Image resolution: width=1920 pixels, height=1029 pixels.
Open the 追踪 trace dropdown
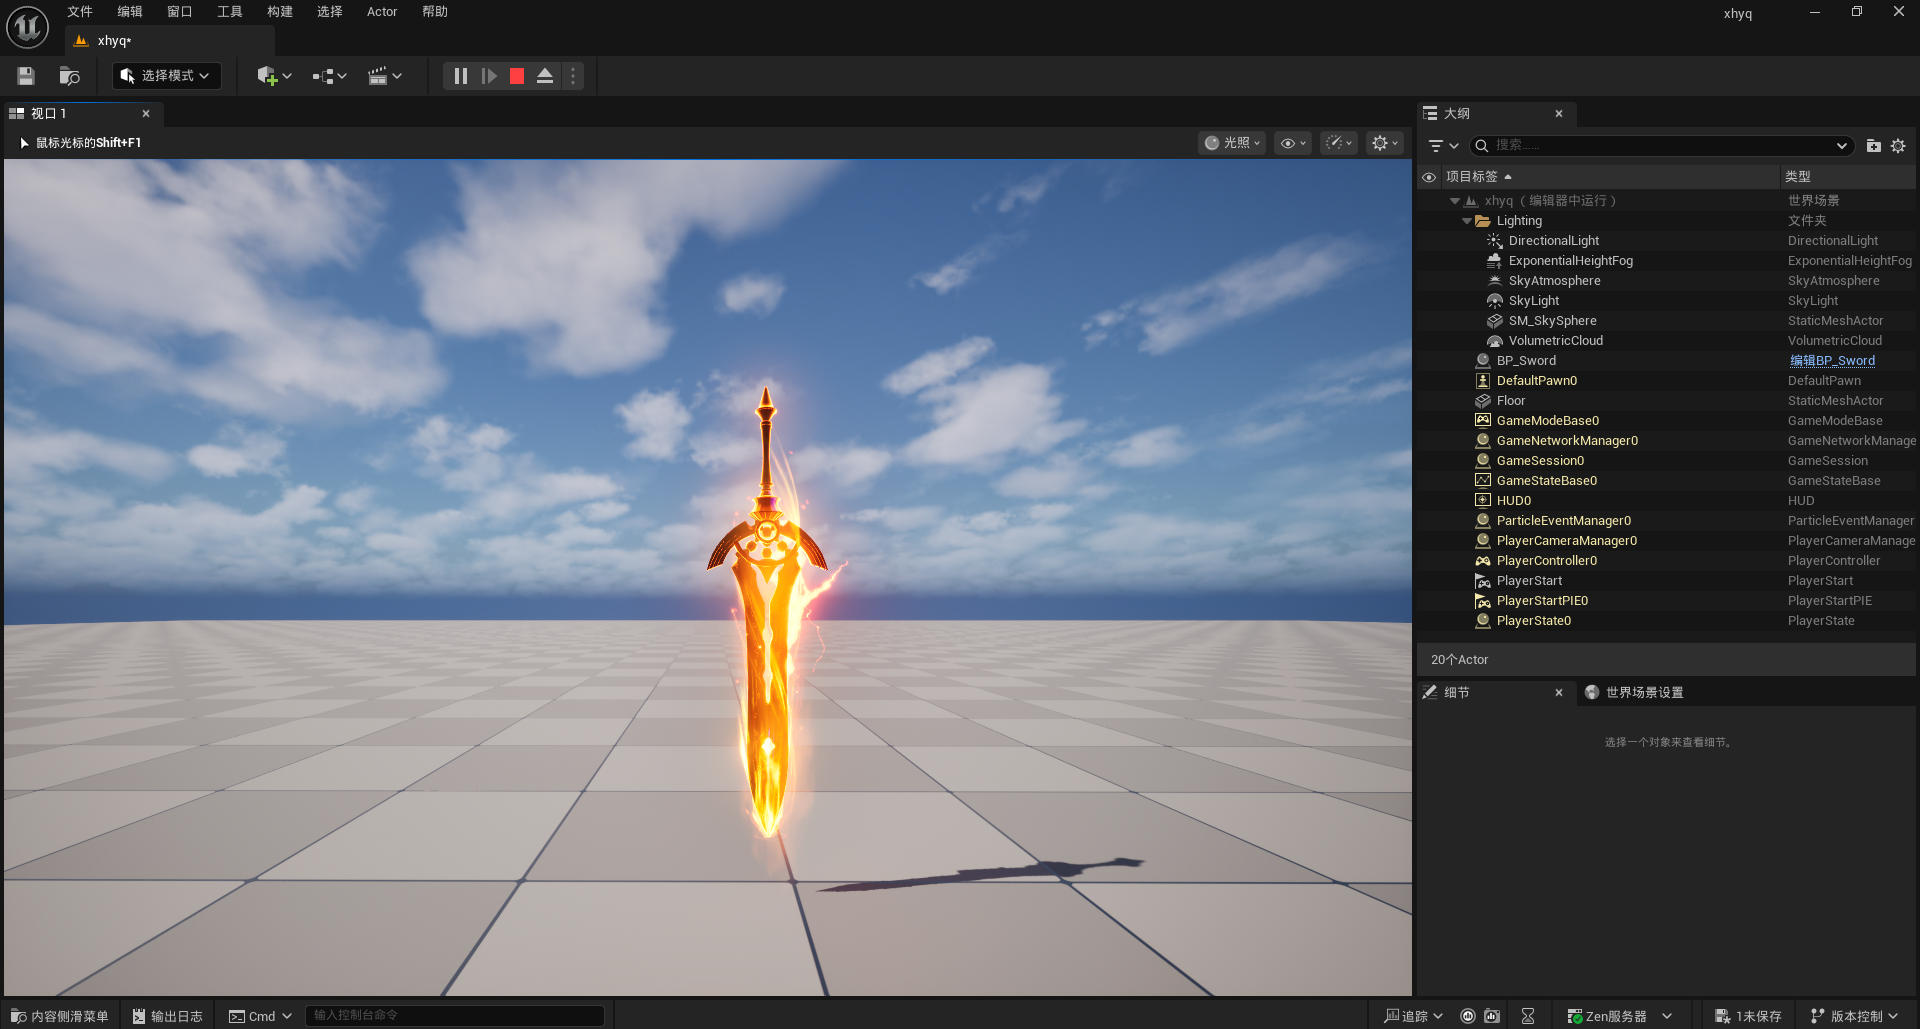pyautogui.click(x=1414, y=1016)
